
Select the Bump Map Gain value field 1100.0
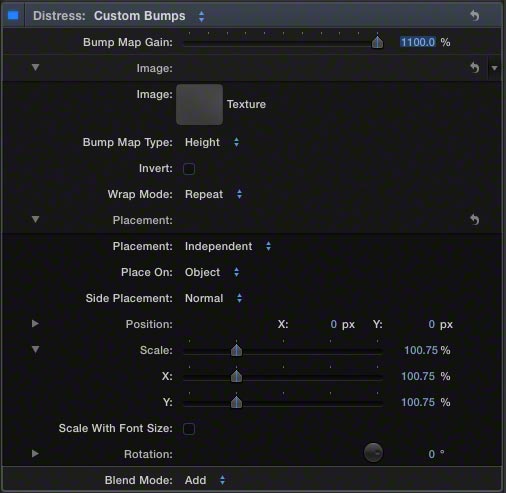[x=418, y=42]
